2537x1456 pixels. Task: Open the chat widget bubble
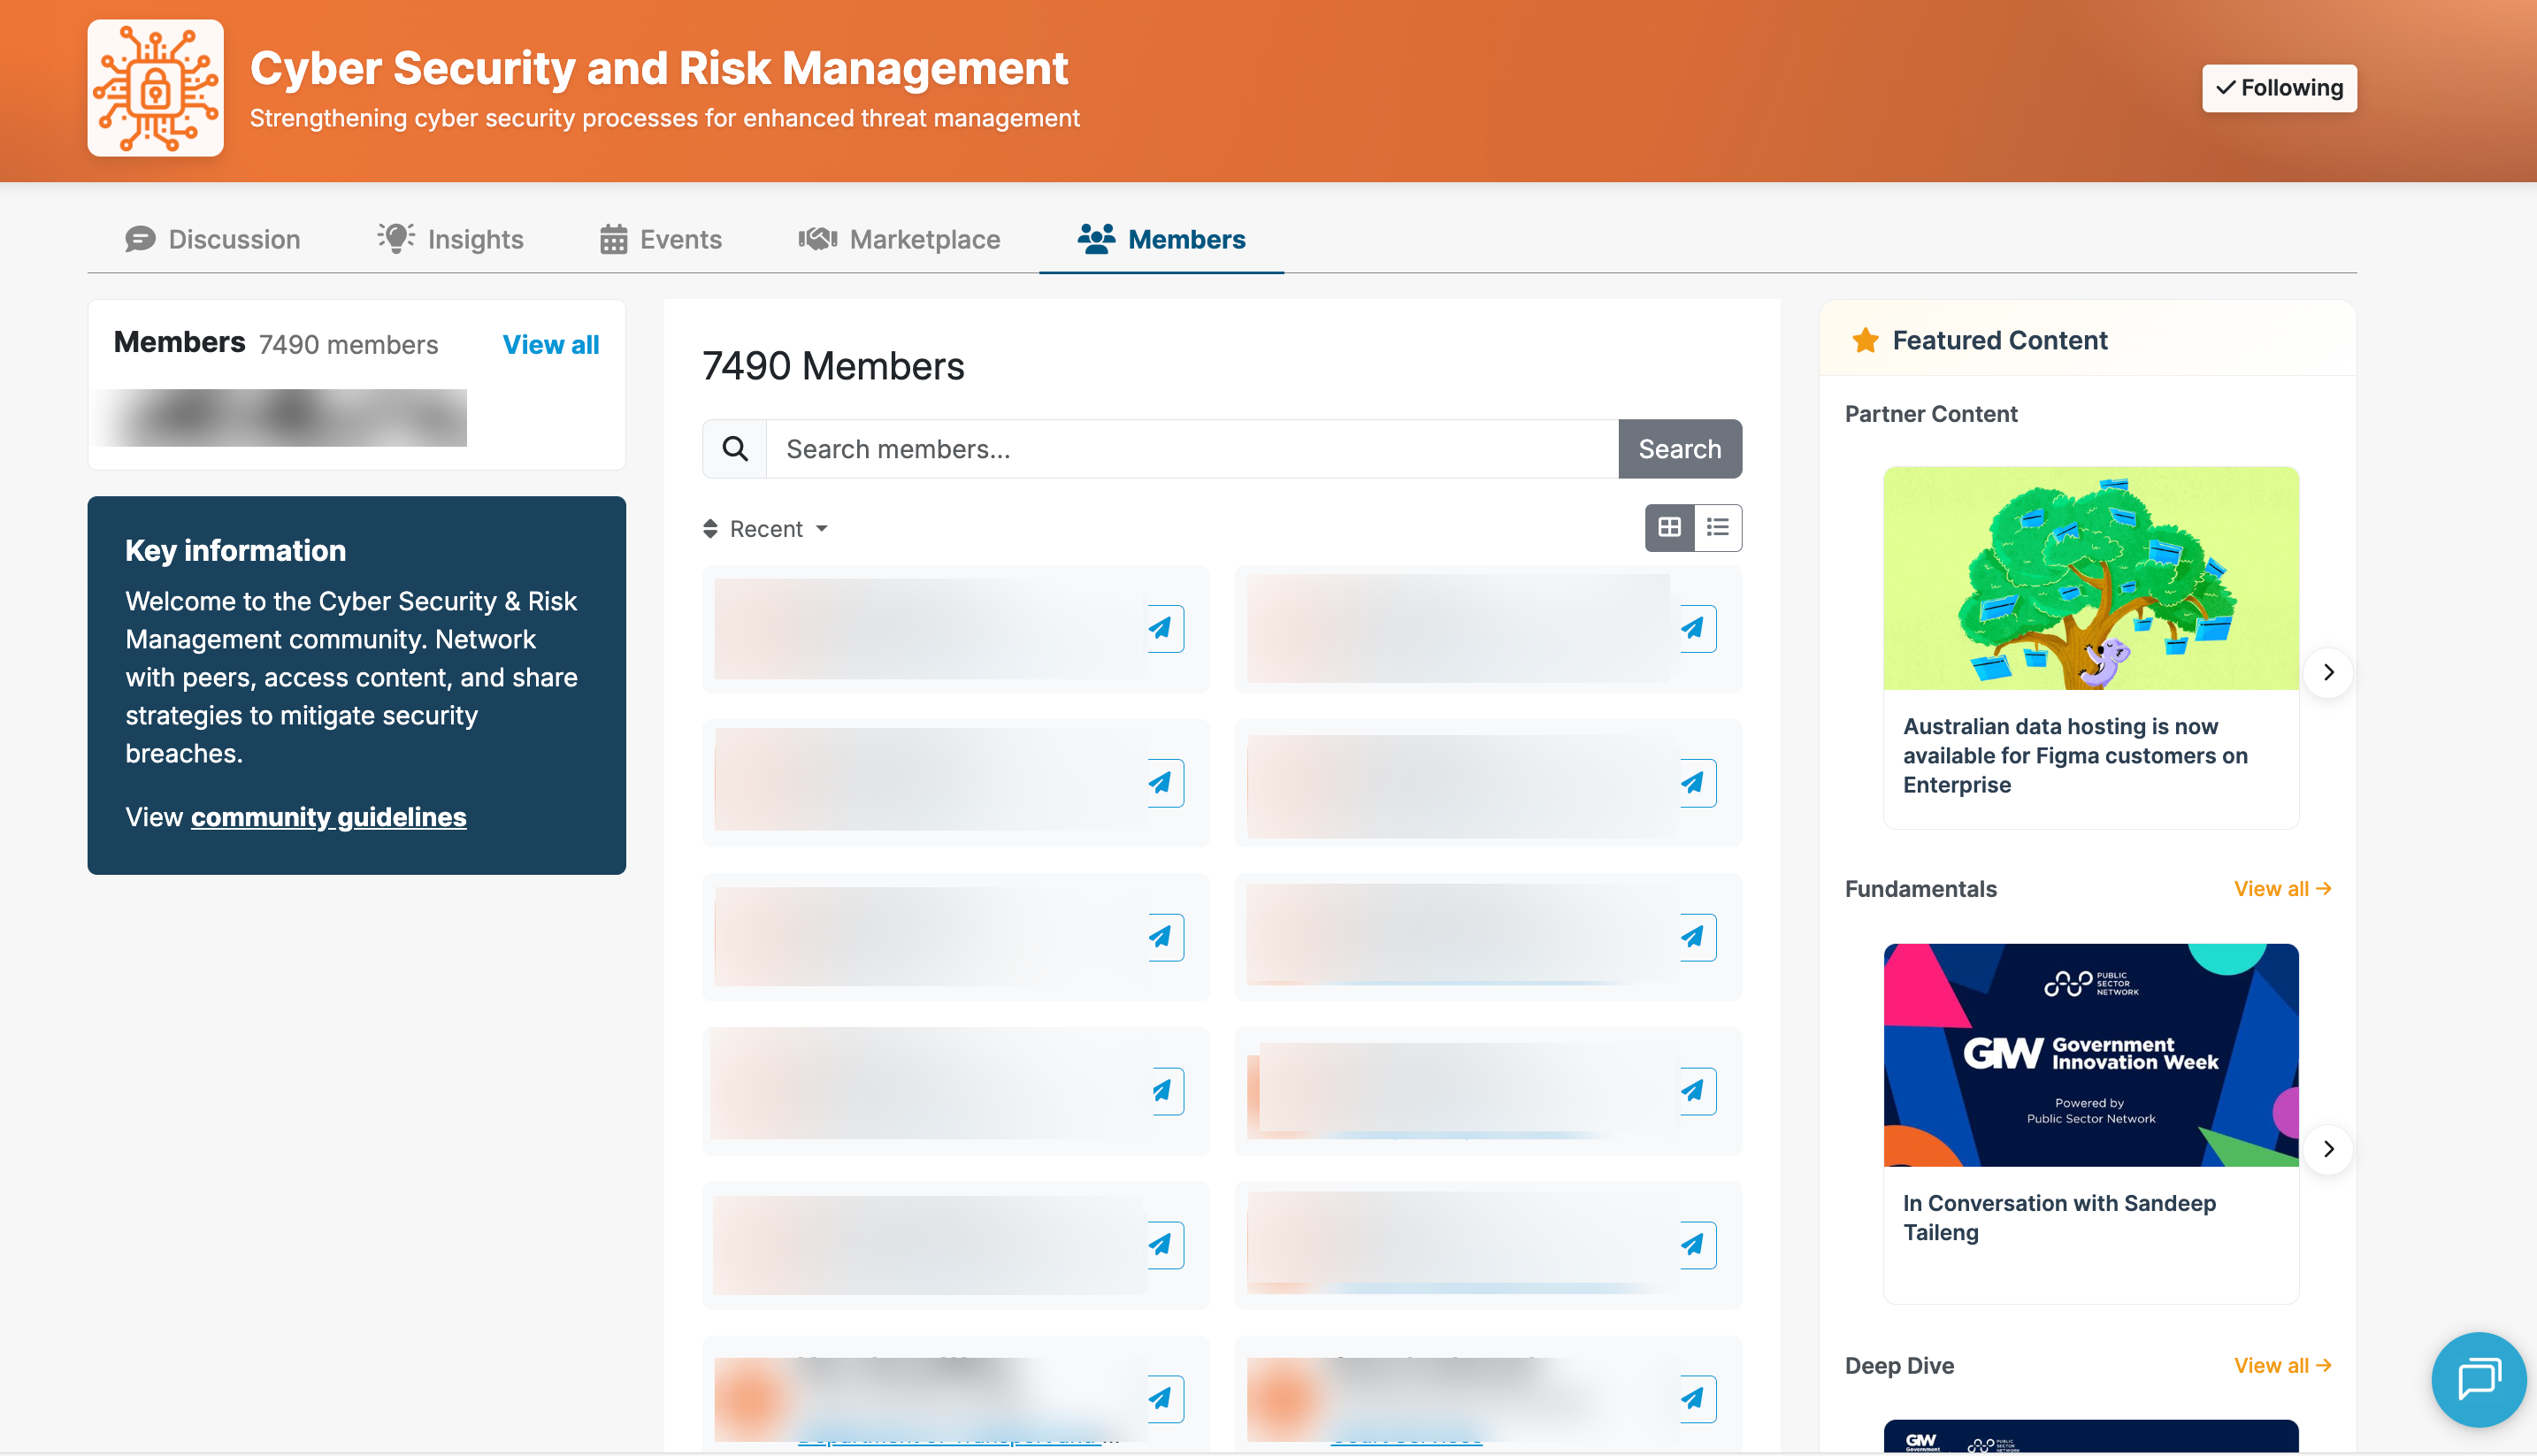(x=2479, y=1379)
